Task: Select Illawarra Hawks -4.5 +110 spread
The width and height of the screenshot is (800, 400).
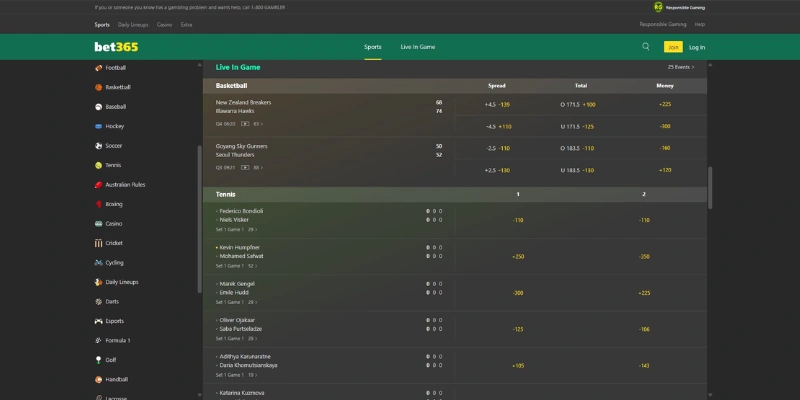Action: (x=497, y=127)
